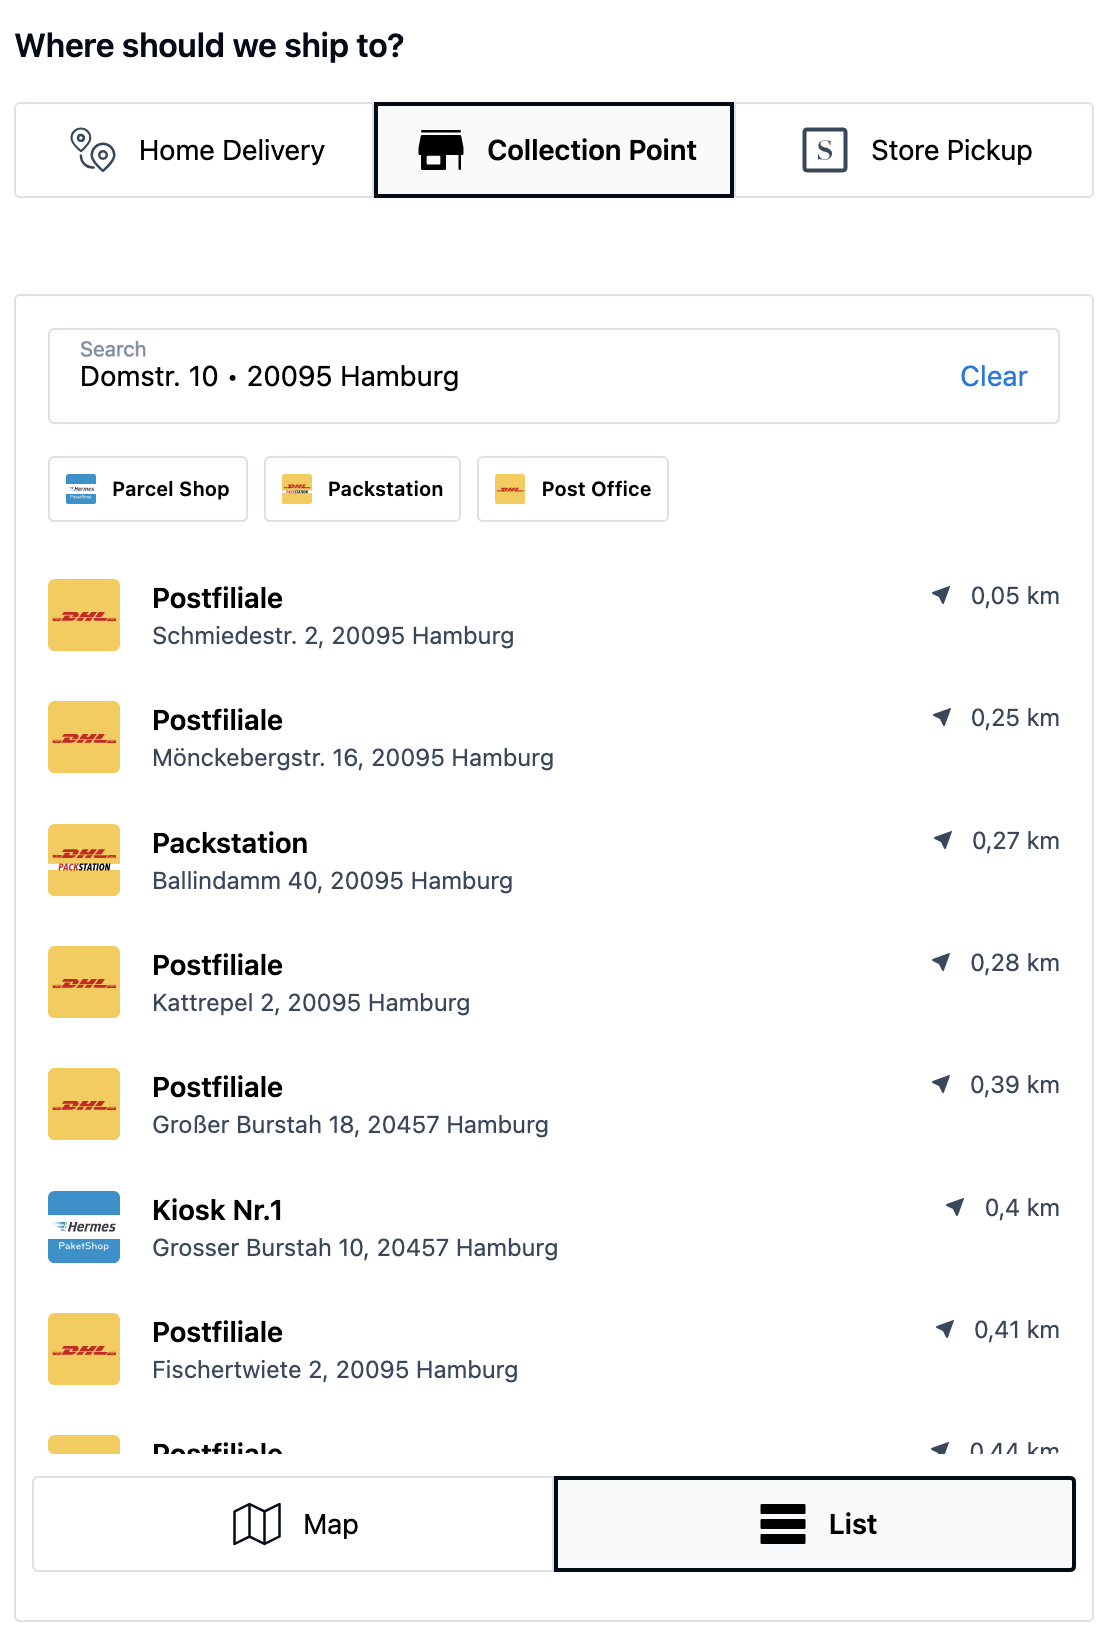Toggle the Parcel Shop filter
This screenshot has width=1100, height=1630.
point(148,489)
